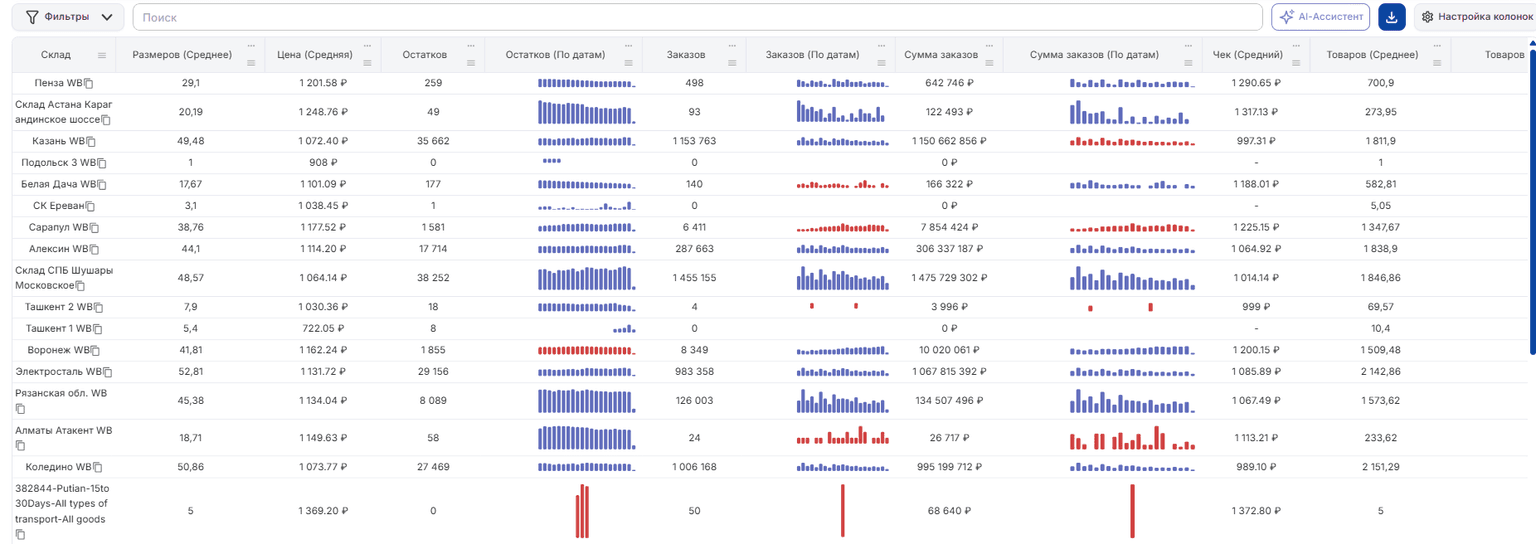Click the red Остатков chart bars for Воронеж WB
This screenshot has height=544, width=1536.
(x=587, y=351)
